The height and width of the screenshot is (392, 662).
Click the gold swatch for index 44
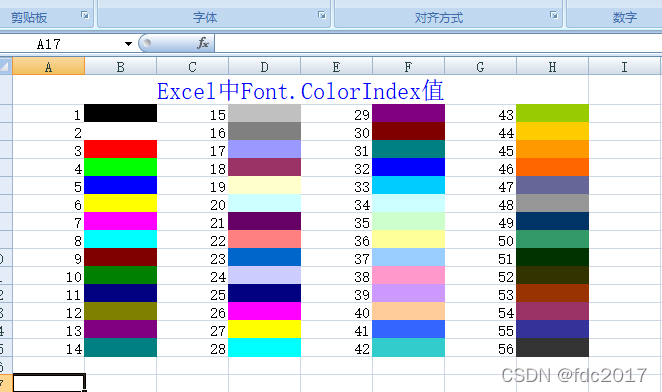coord(553,131)
